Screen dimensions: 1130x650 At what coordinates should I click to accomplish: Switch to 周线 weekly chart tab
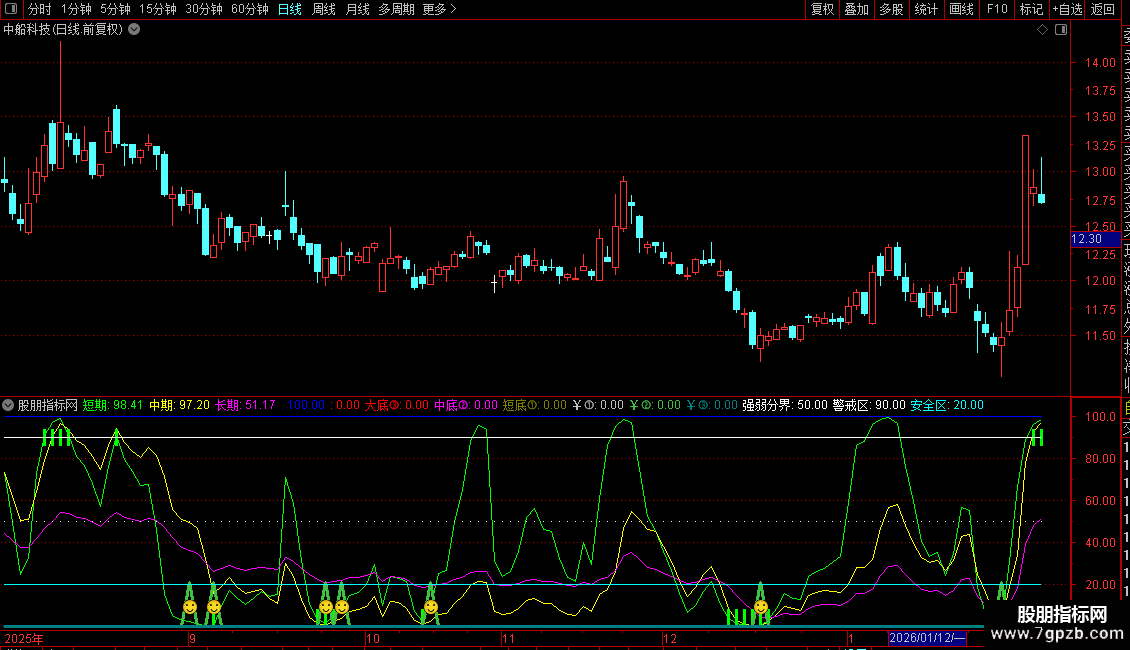(323, 9)
